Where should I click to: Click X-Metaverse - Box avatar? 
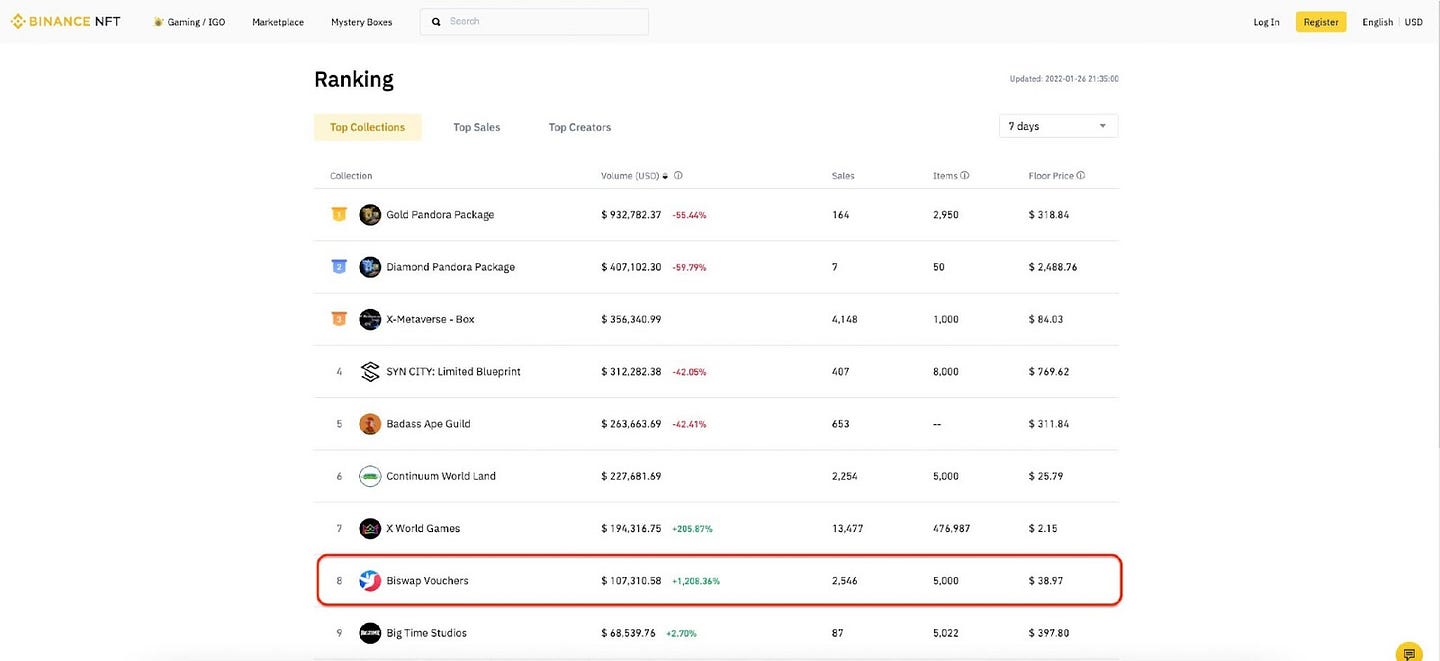370,319
